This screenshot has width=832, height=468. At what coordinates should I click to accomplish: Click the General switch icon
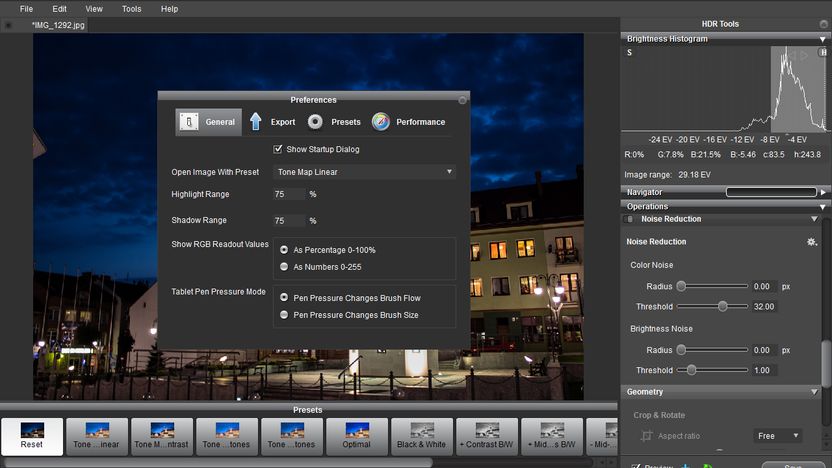(189, 122)
